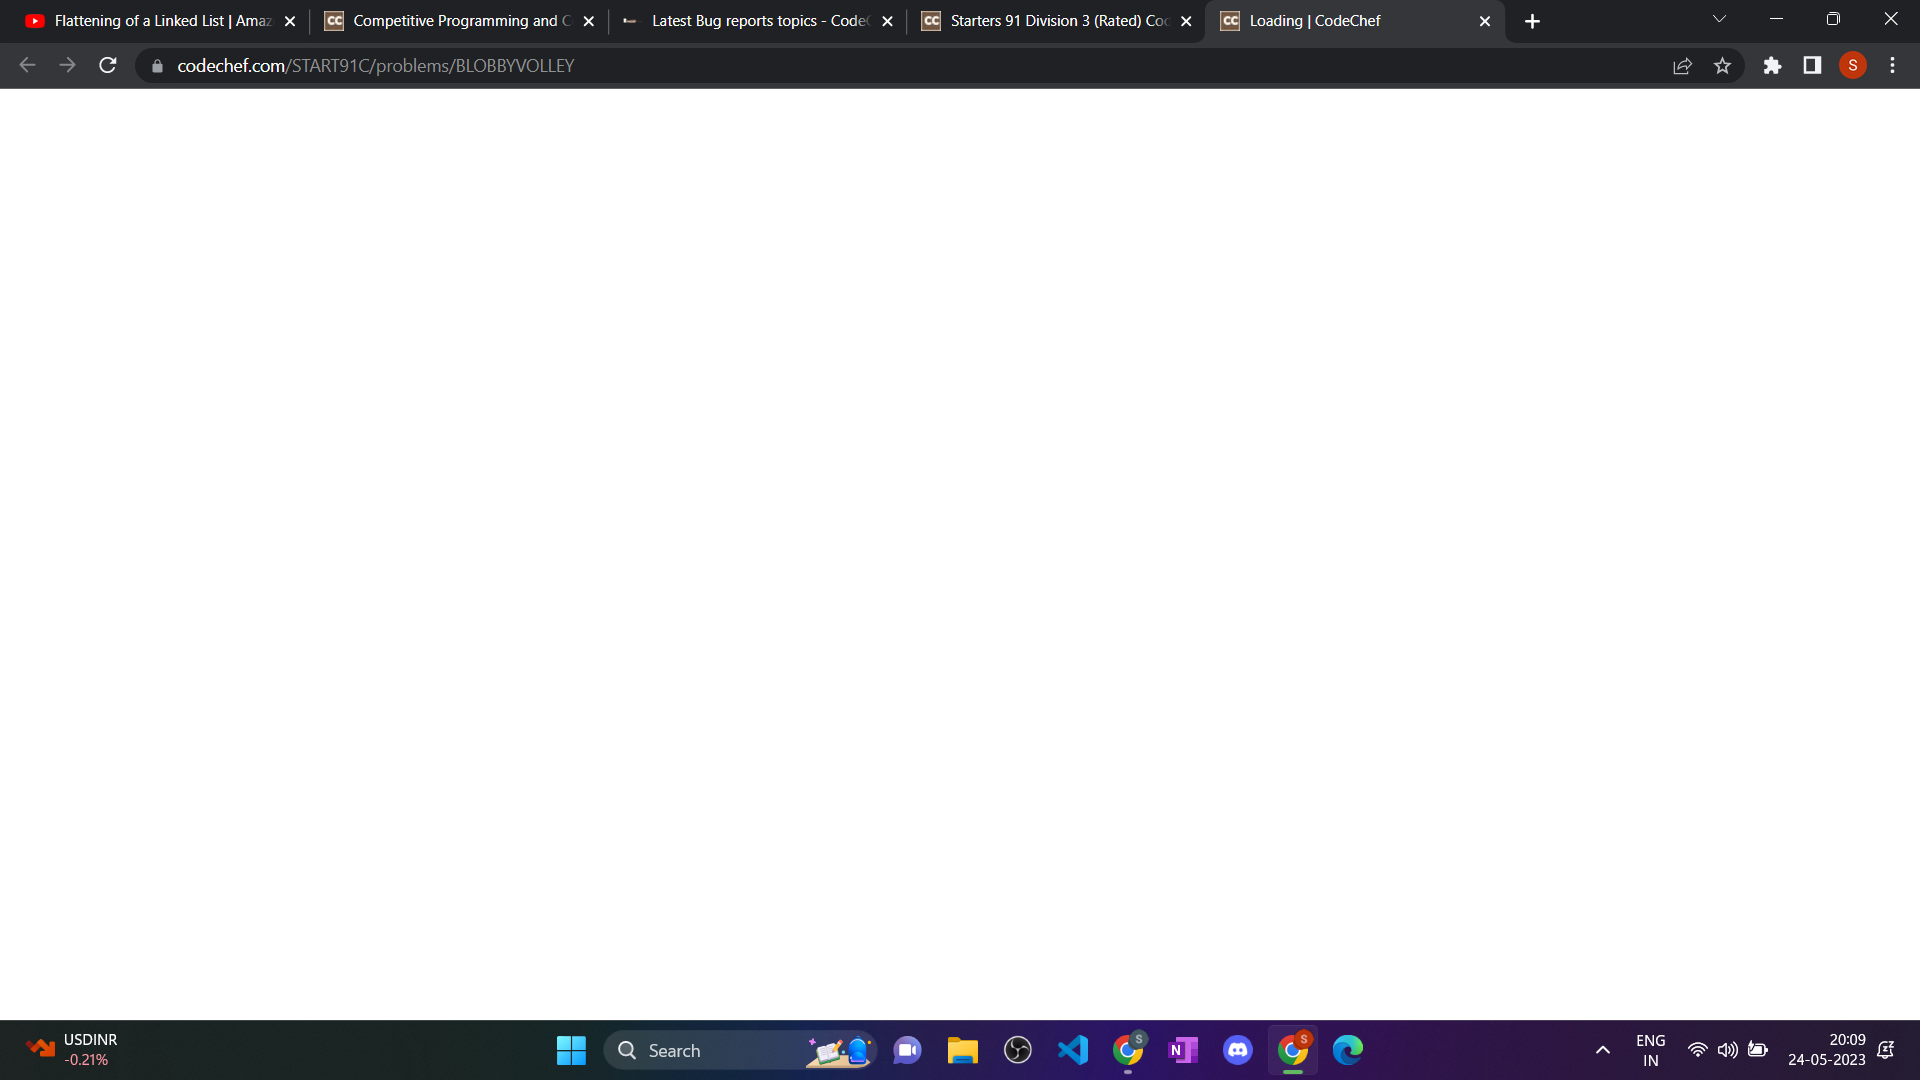Open a new browser tab

1532,21
